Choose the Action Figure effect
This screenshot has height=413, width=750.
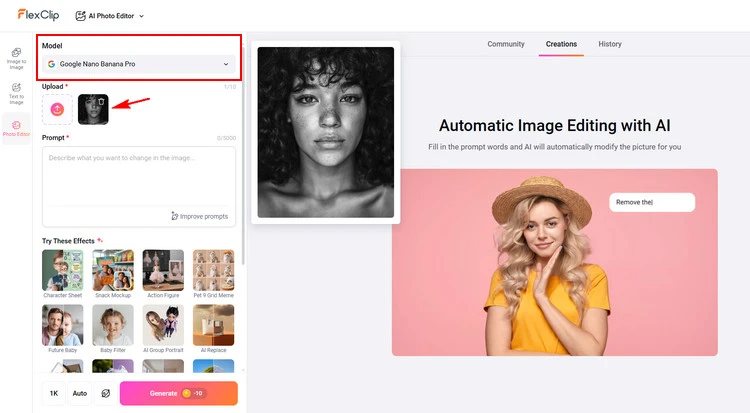click(x=163, y=274)
